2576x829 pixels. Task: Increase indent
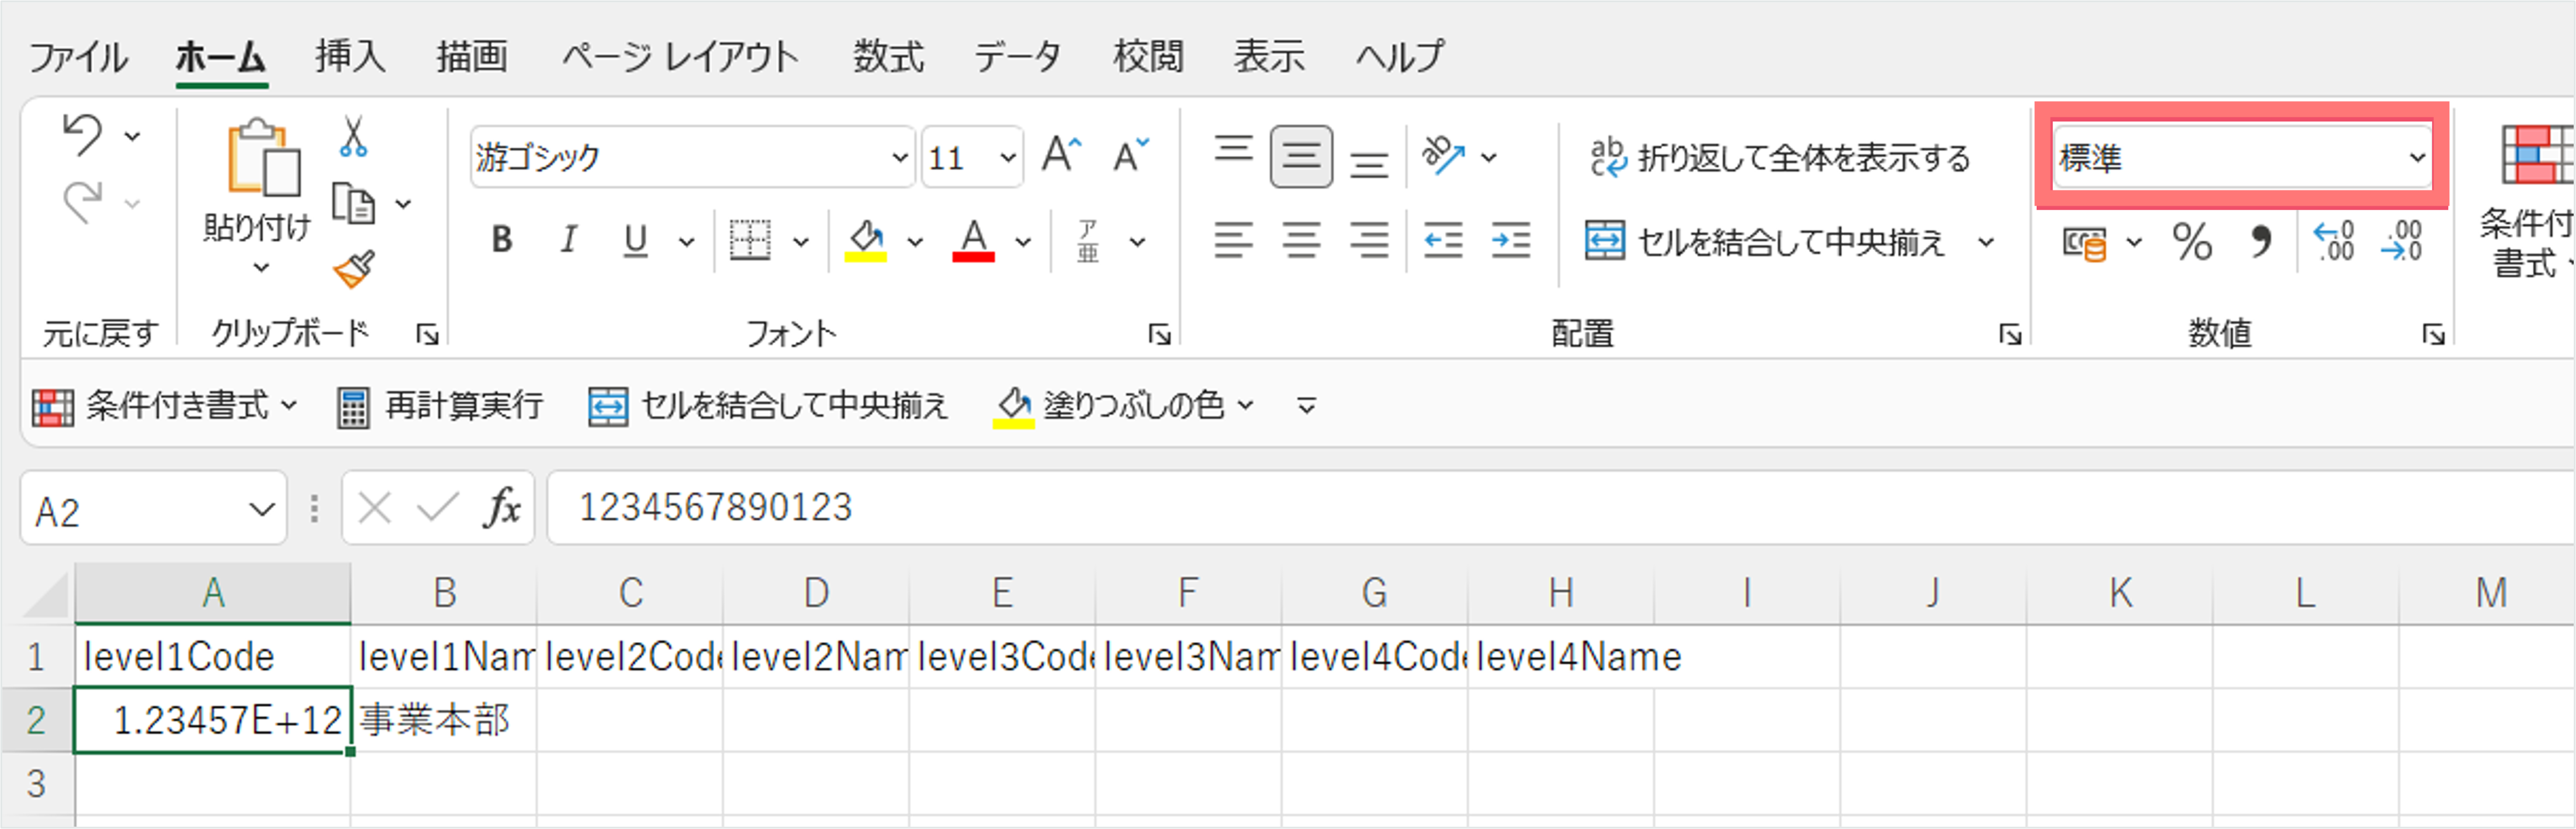point(1510,240)
